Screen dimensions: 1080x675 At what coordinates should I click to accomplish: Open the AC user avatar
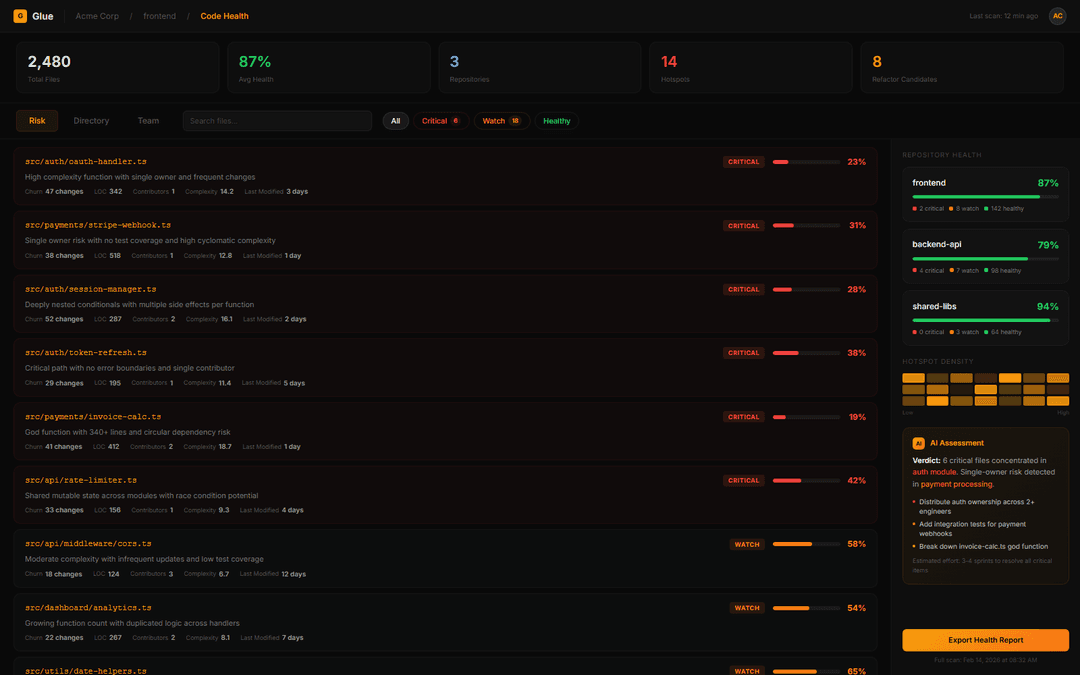coord(1057,16)
